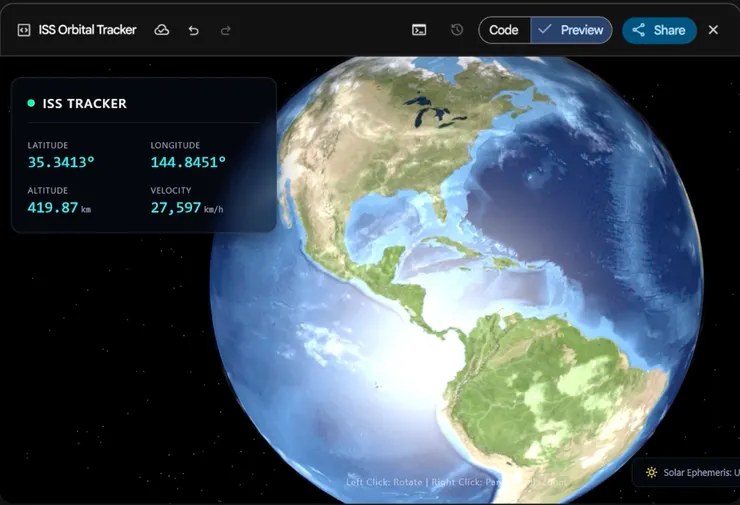
Task: Click the green ISS Tracker status dot
Action: coord(31,103)
